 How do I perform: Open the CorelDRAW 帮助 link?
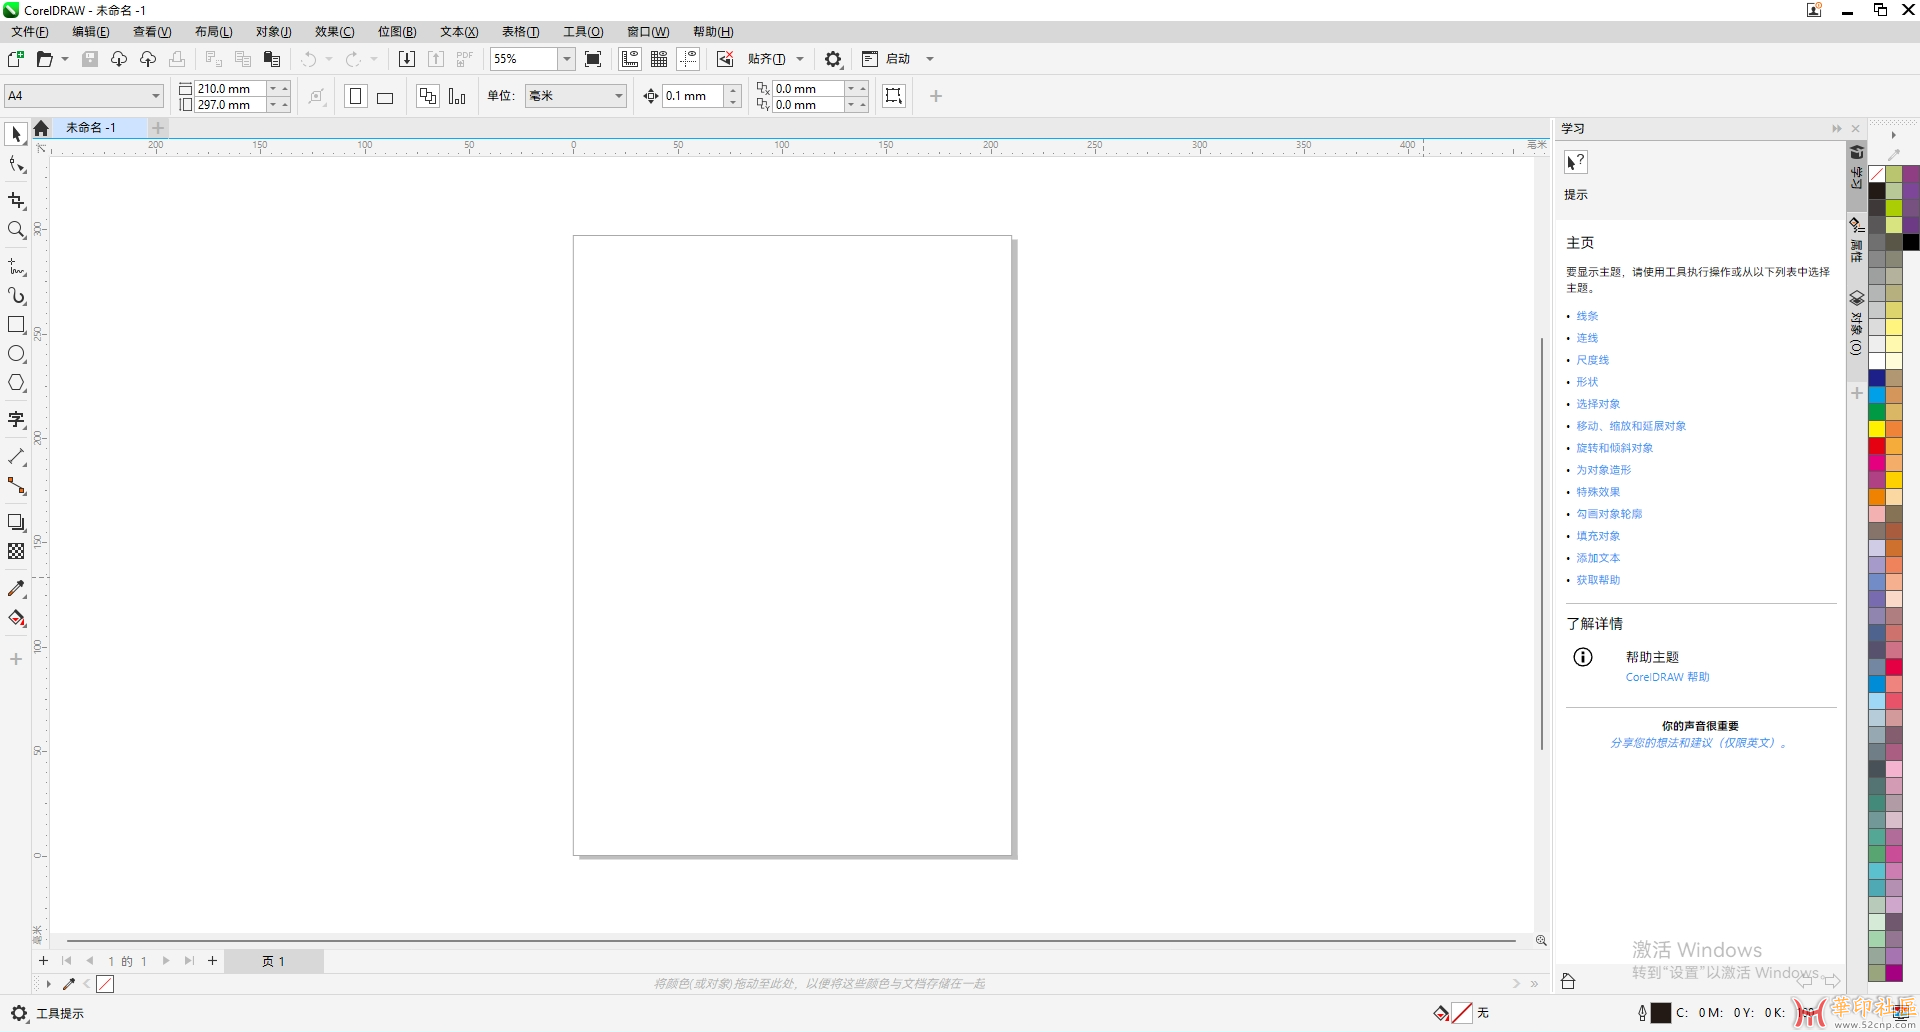[x=1667, y=677]
